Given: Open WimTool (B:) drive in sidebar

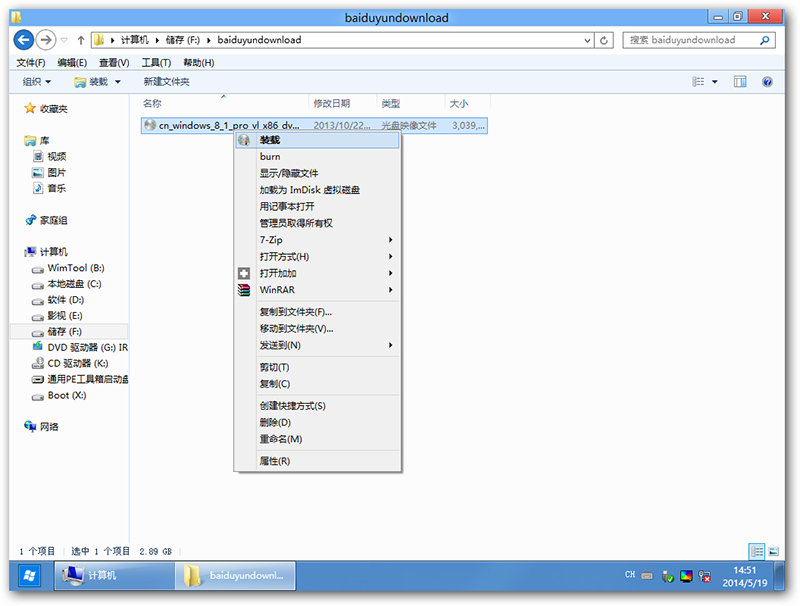Looking at the screenshot, I should point(75,268).
